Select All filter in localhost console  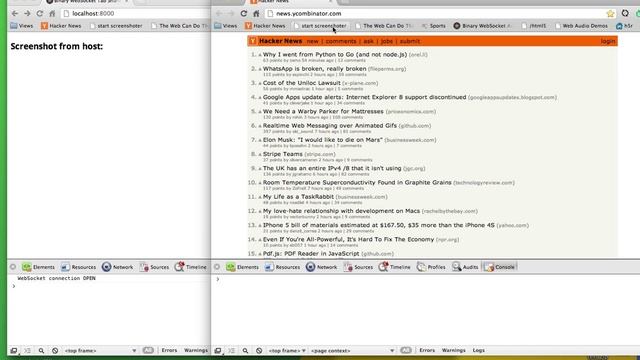pyautogui.click(x=148, y=350)
